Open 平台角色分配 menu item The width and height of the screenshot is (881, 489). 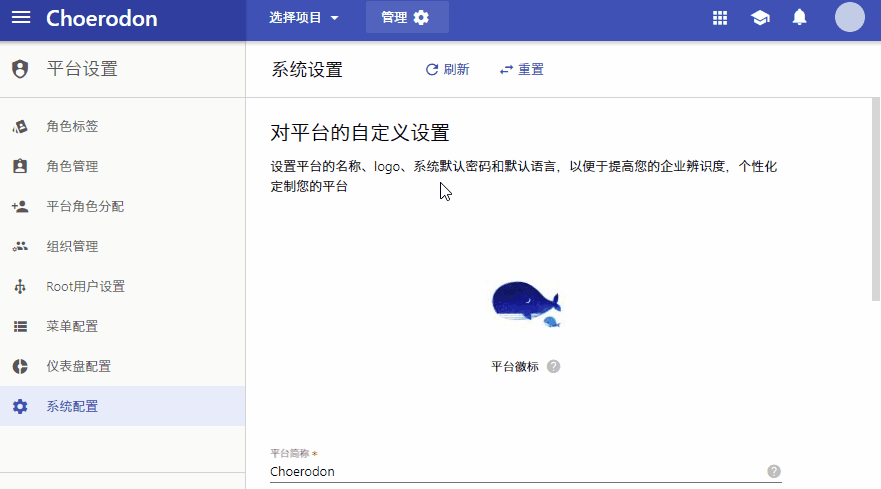pos(122,206)
